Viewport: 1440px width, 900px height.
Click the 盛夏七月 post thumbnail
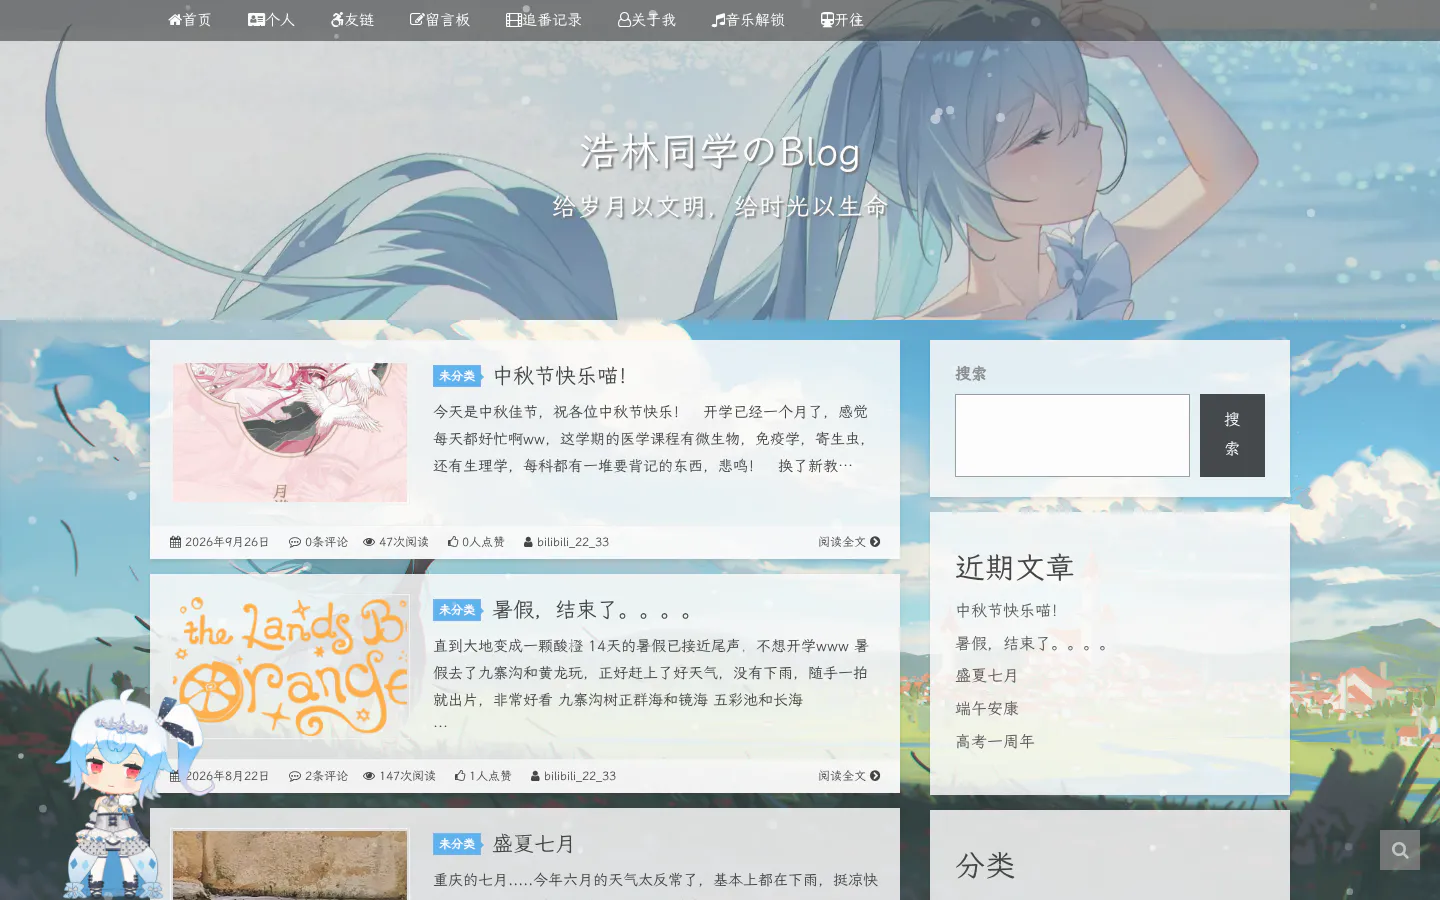coord(290,866)
